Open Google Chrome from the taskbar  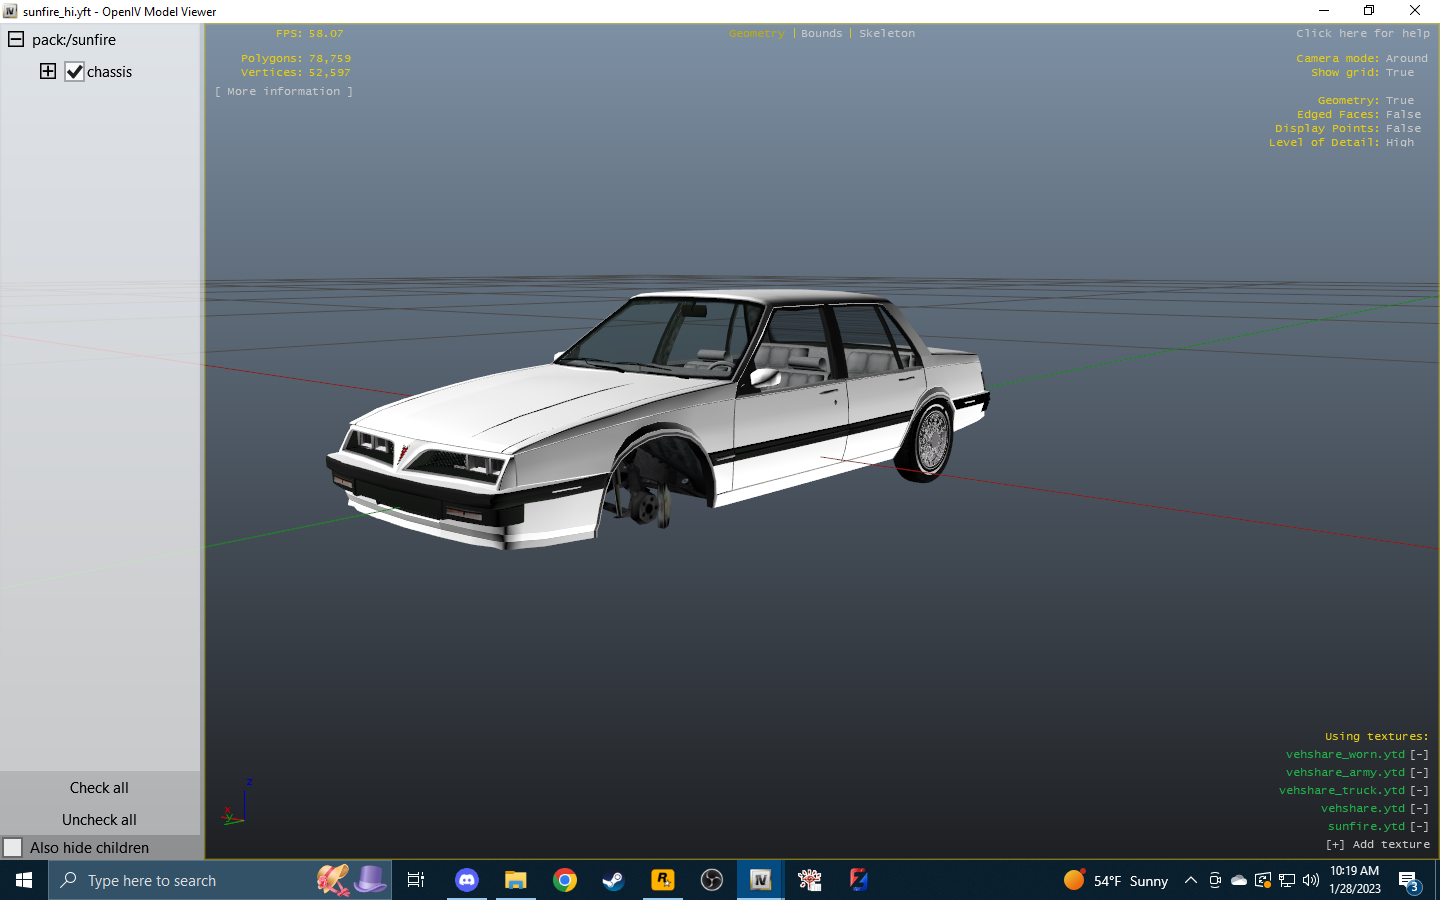[x=565, y=880]
